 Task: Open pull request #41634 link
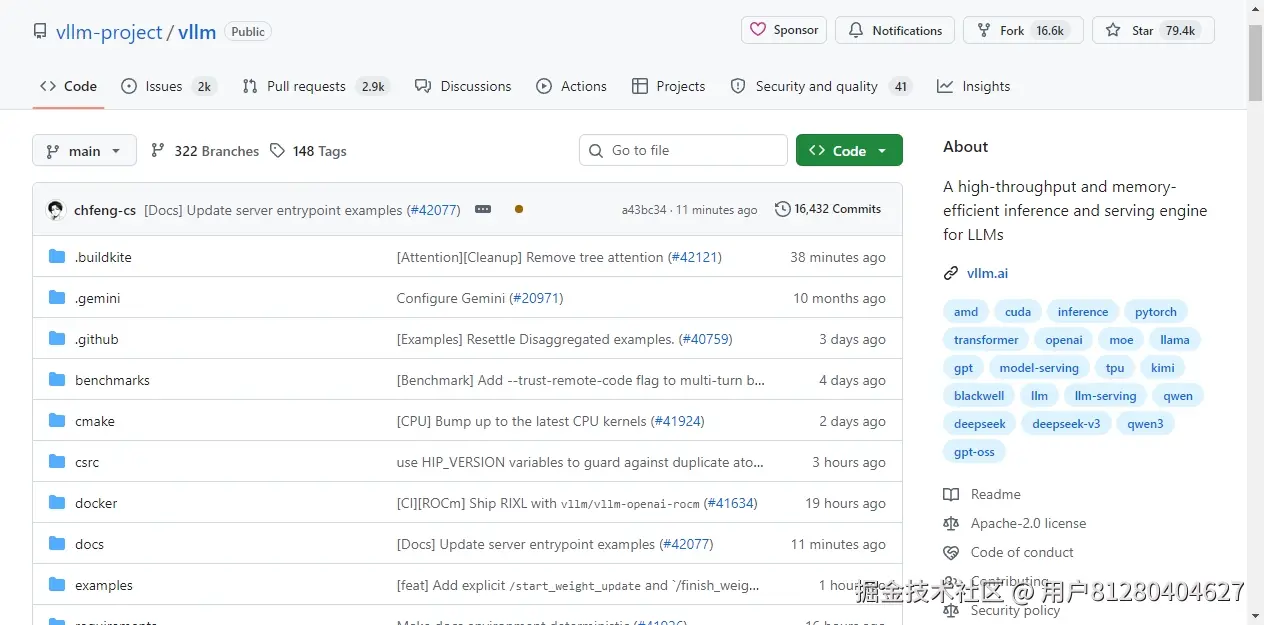click(730, 503)
